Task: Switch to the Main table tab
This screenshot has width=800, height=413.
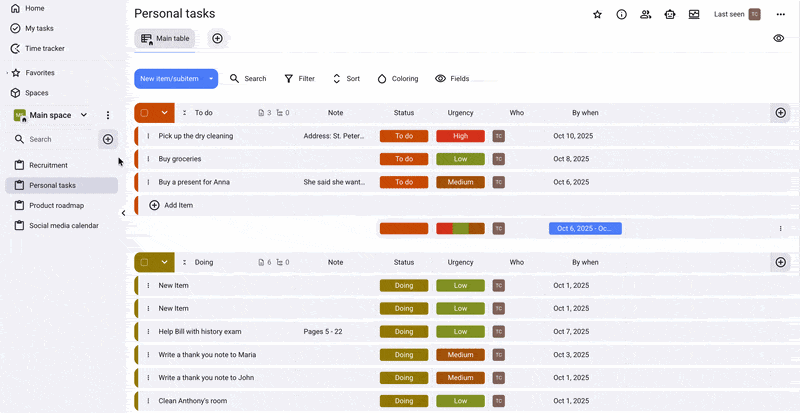Action: (165, 38)
